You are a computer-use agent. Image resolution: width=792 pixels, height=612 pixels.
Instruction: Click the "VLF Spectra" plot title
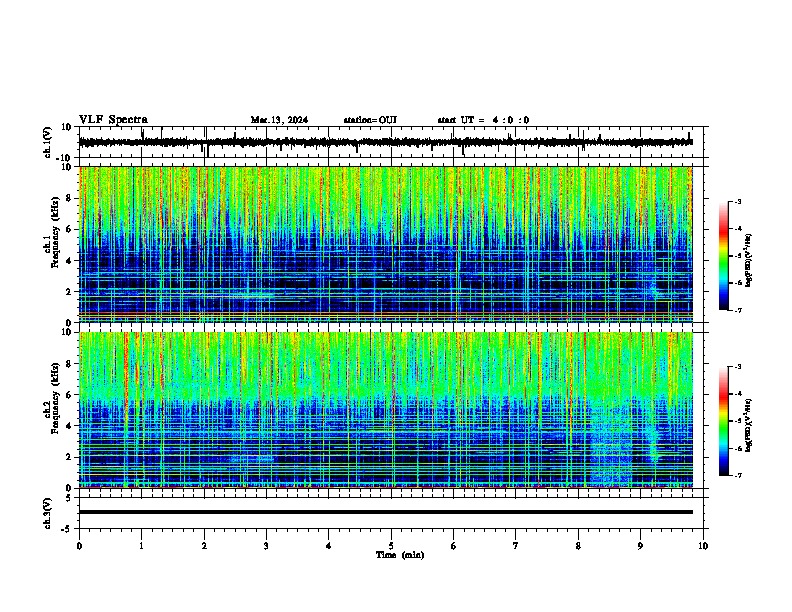point(113,120)
